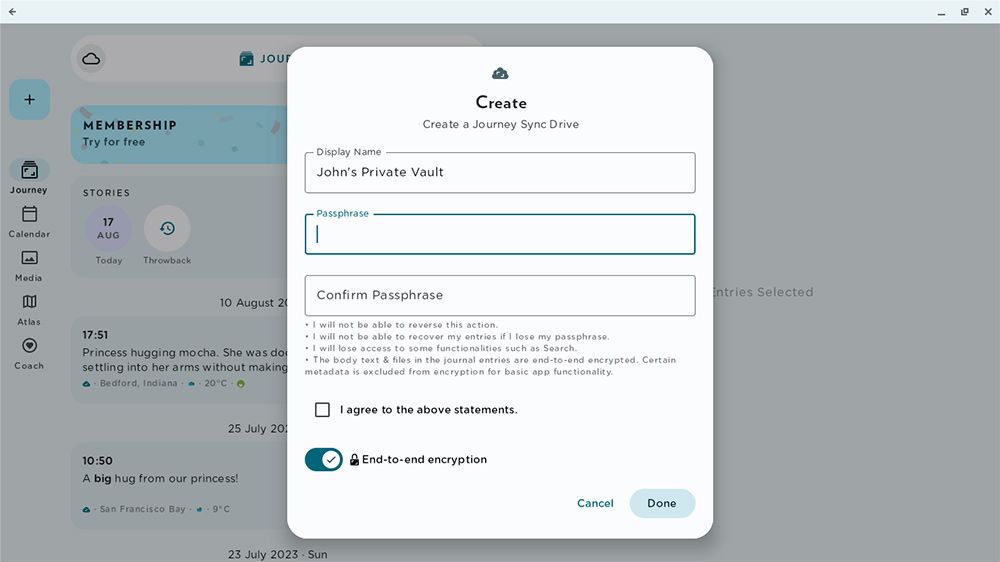Click the back arrow in title bar

12,11
